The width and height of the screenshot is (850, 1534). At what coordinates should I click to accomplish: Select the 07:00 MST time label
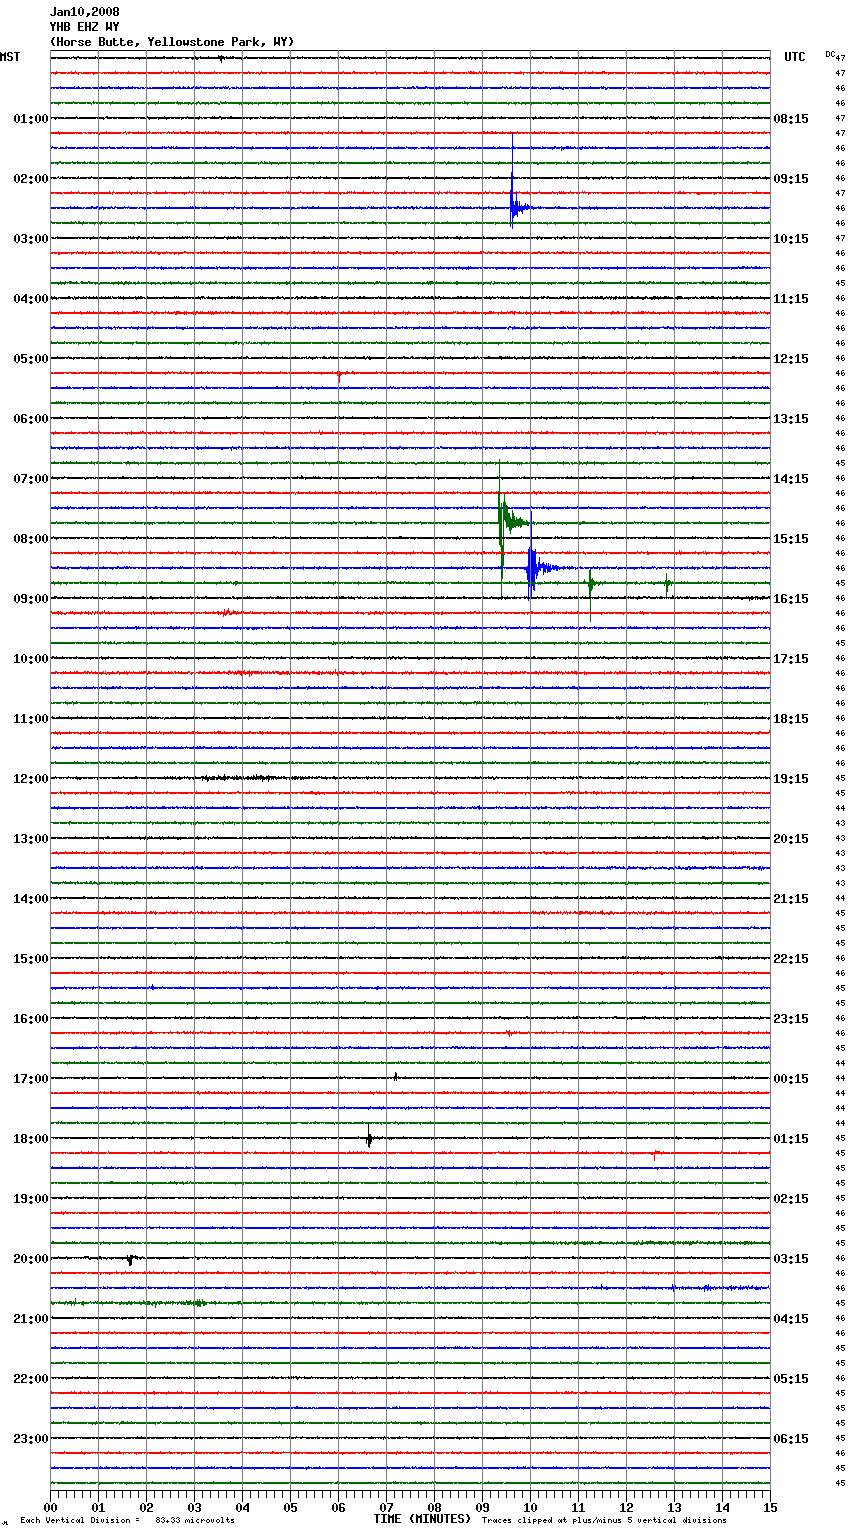[31, 479]
